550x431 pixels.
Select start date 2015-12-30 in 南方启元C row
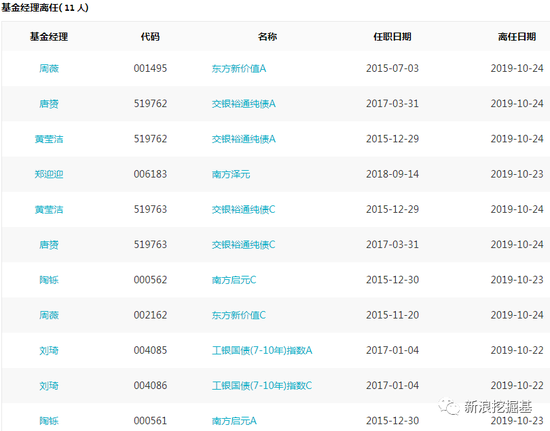tap(393, 280)
